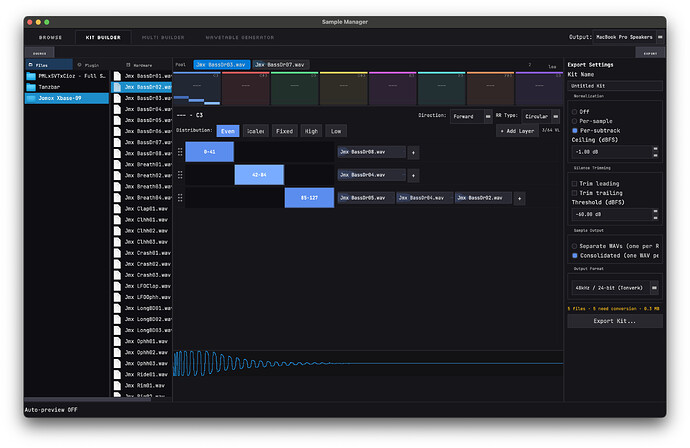Increase the Threshold dBFS value
The height and width of the screenshot is (448, 690).
pyautogui.click(x=655, y=212)
